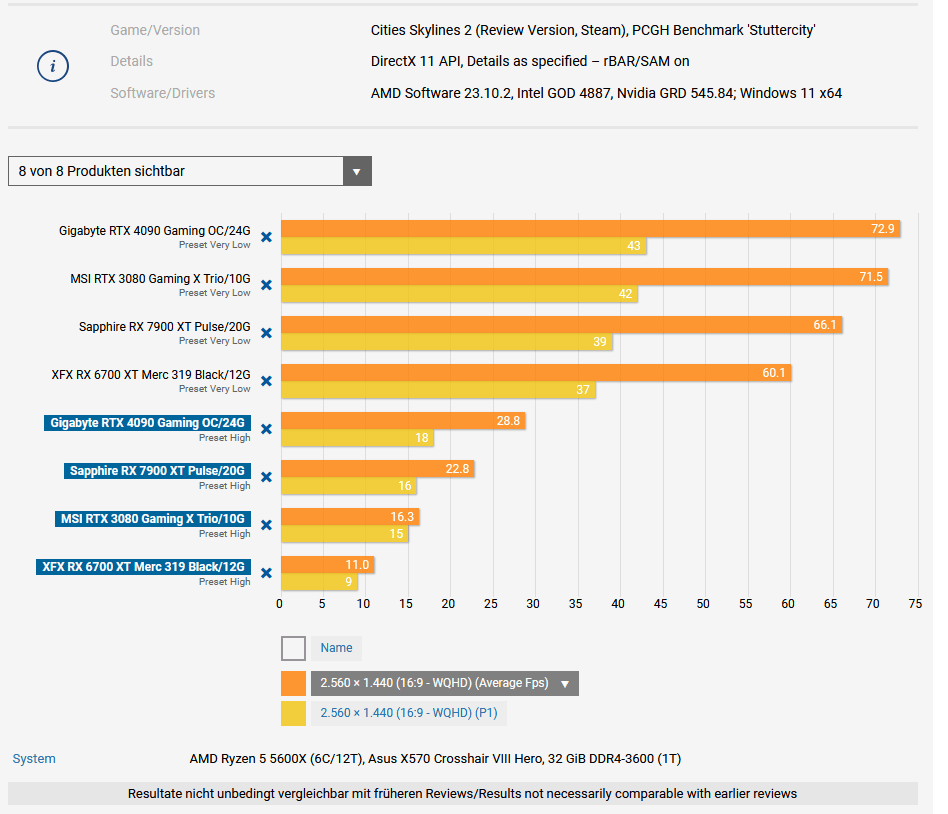The width and height of the screenshot is (948, 814).
Task: Click the dropdown arrow of products selector
Action: tap(357, 171)
